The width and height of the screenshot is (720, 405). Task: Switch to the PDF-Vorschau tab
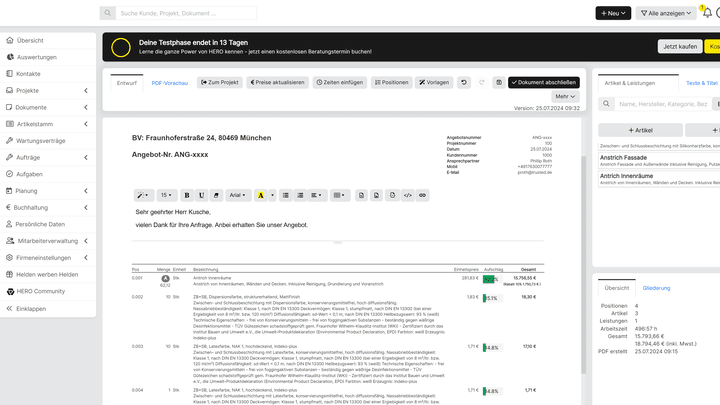[169, 82]
